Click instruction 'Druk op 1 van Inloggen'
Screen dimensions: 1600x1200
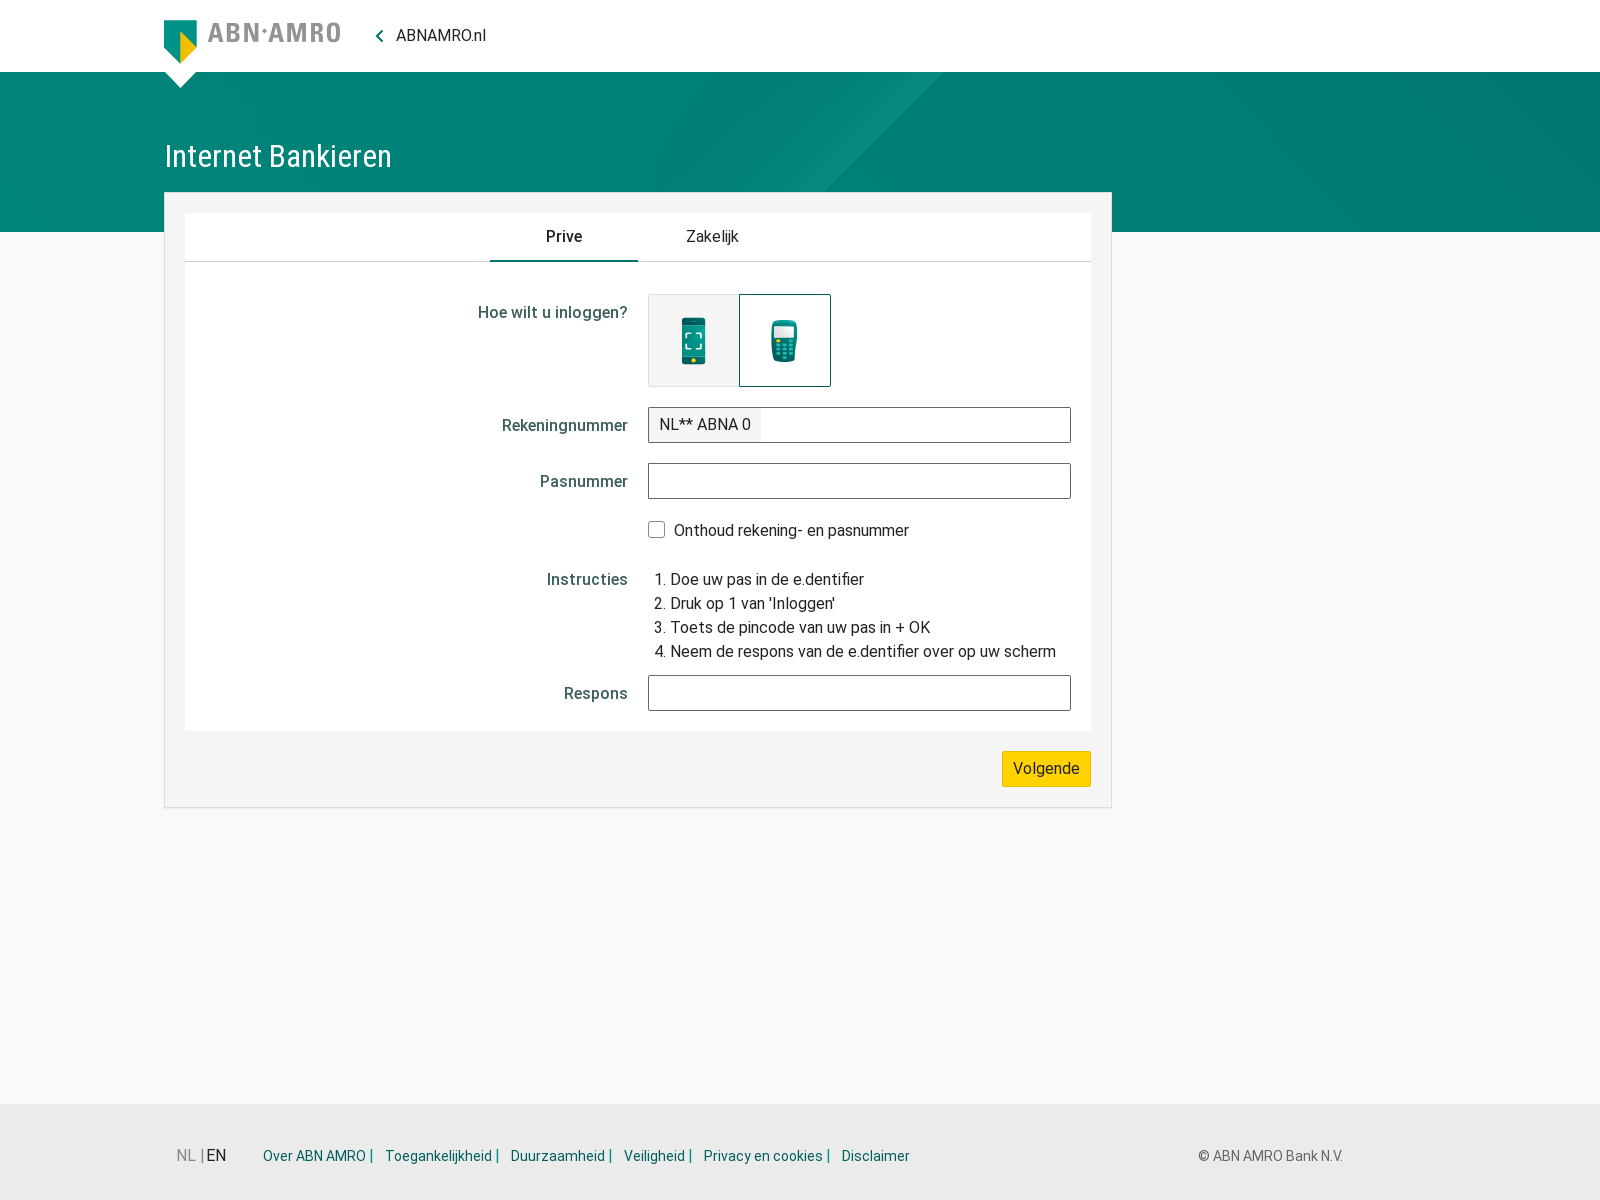pos(752,604)
